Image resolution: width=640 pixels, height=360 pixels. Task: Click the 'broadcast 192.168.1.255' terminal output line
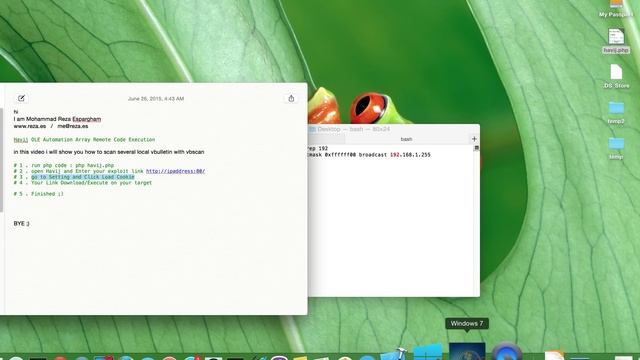coord(369,155)
